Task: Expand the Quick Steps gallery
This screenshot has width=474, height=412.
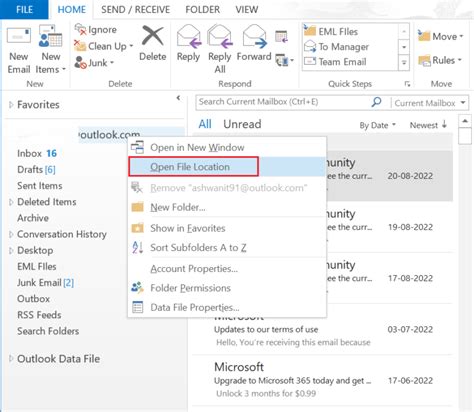Action: pos(404,62)
